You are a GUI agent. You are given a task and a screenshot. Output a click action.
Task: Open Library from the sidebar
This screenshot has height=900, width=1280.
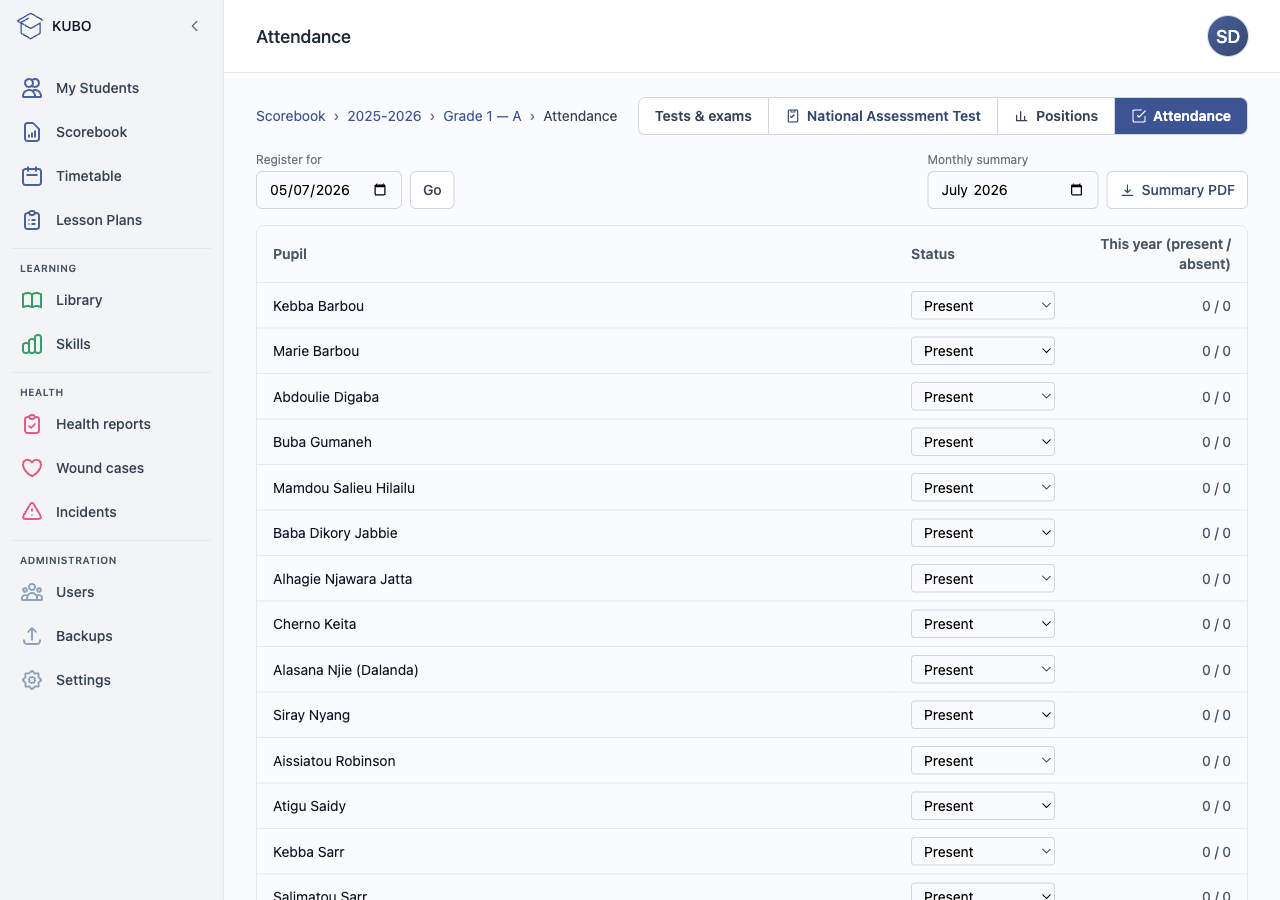pyautogui.click(x=112, y=300)
